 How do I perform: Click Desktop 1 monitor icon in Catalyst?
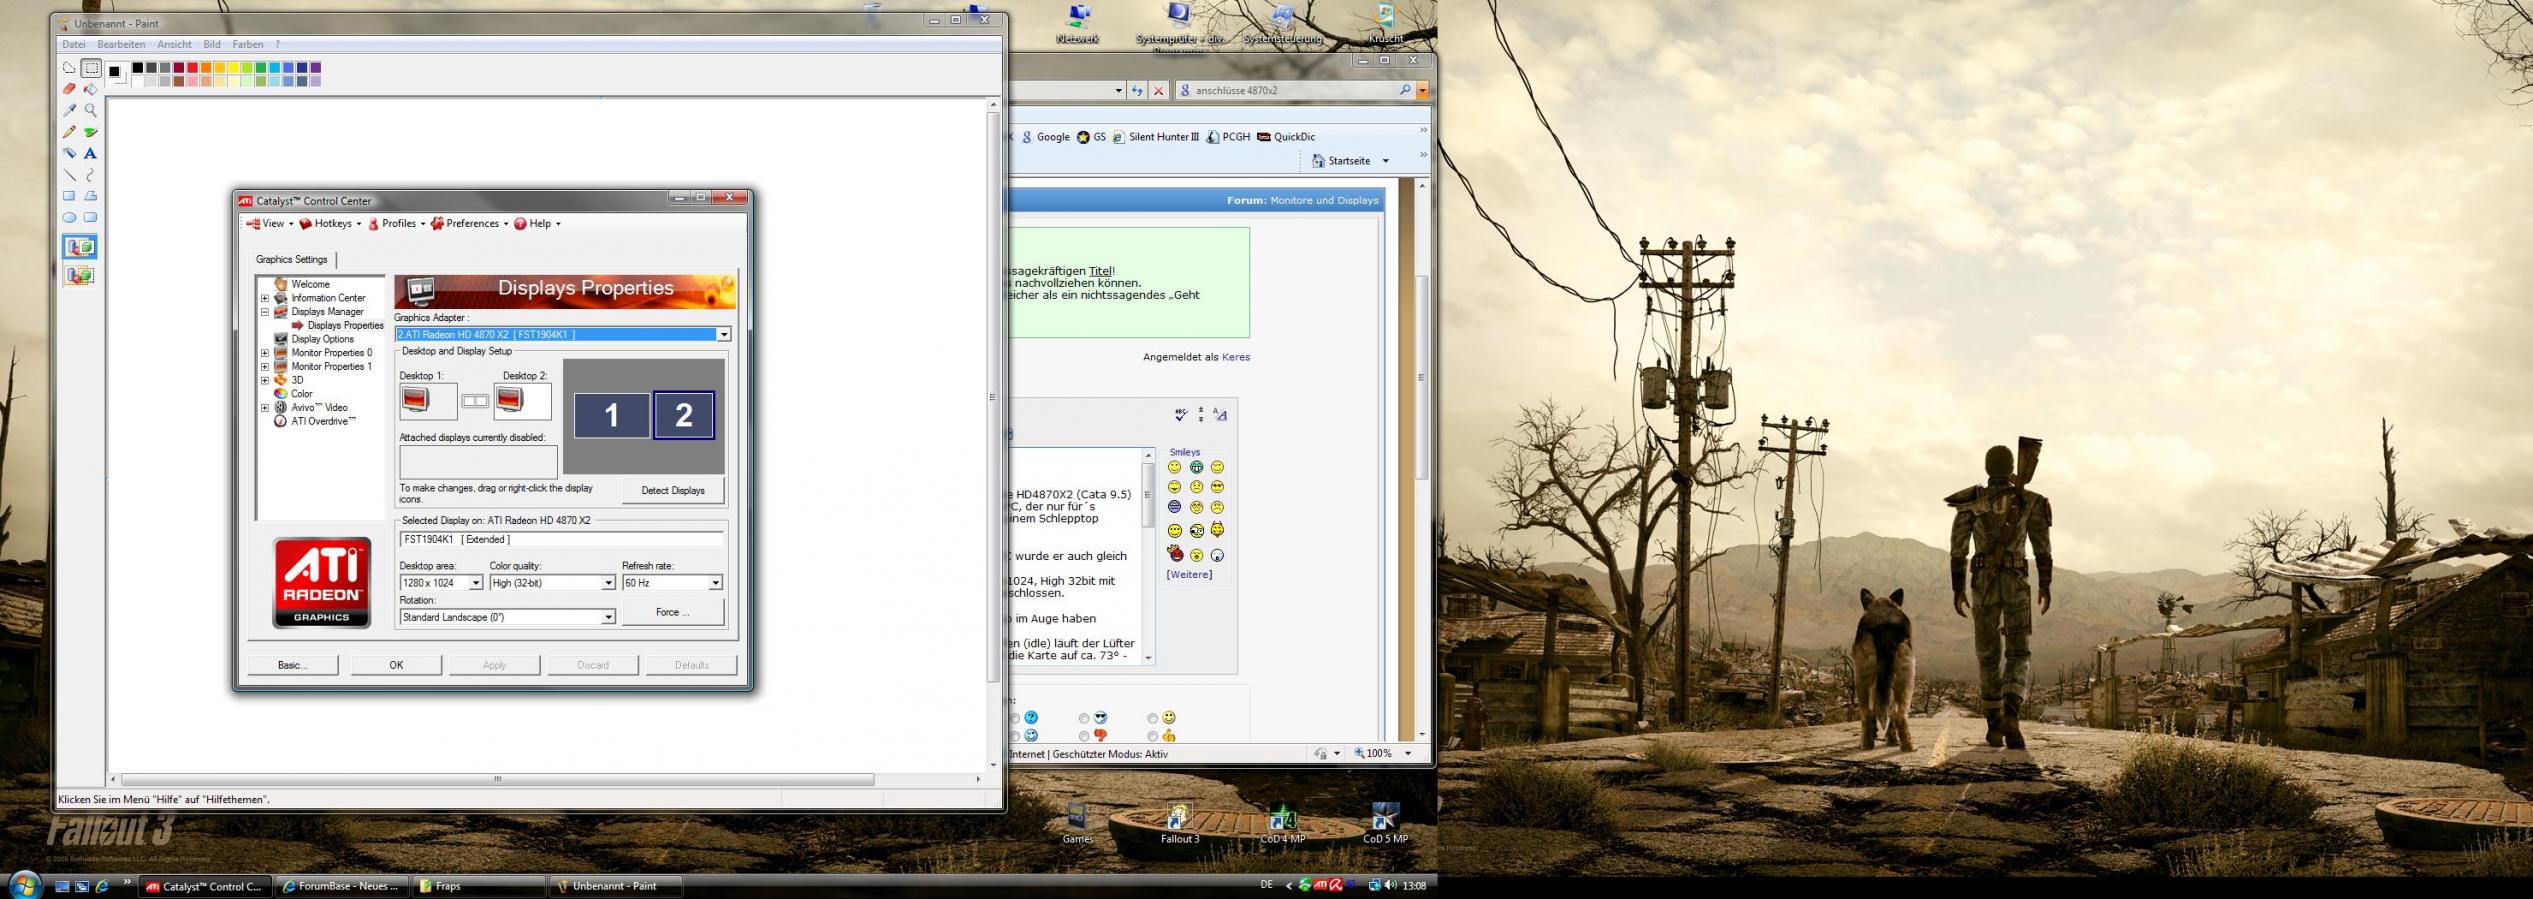coord(416,401)
